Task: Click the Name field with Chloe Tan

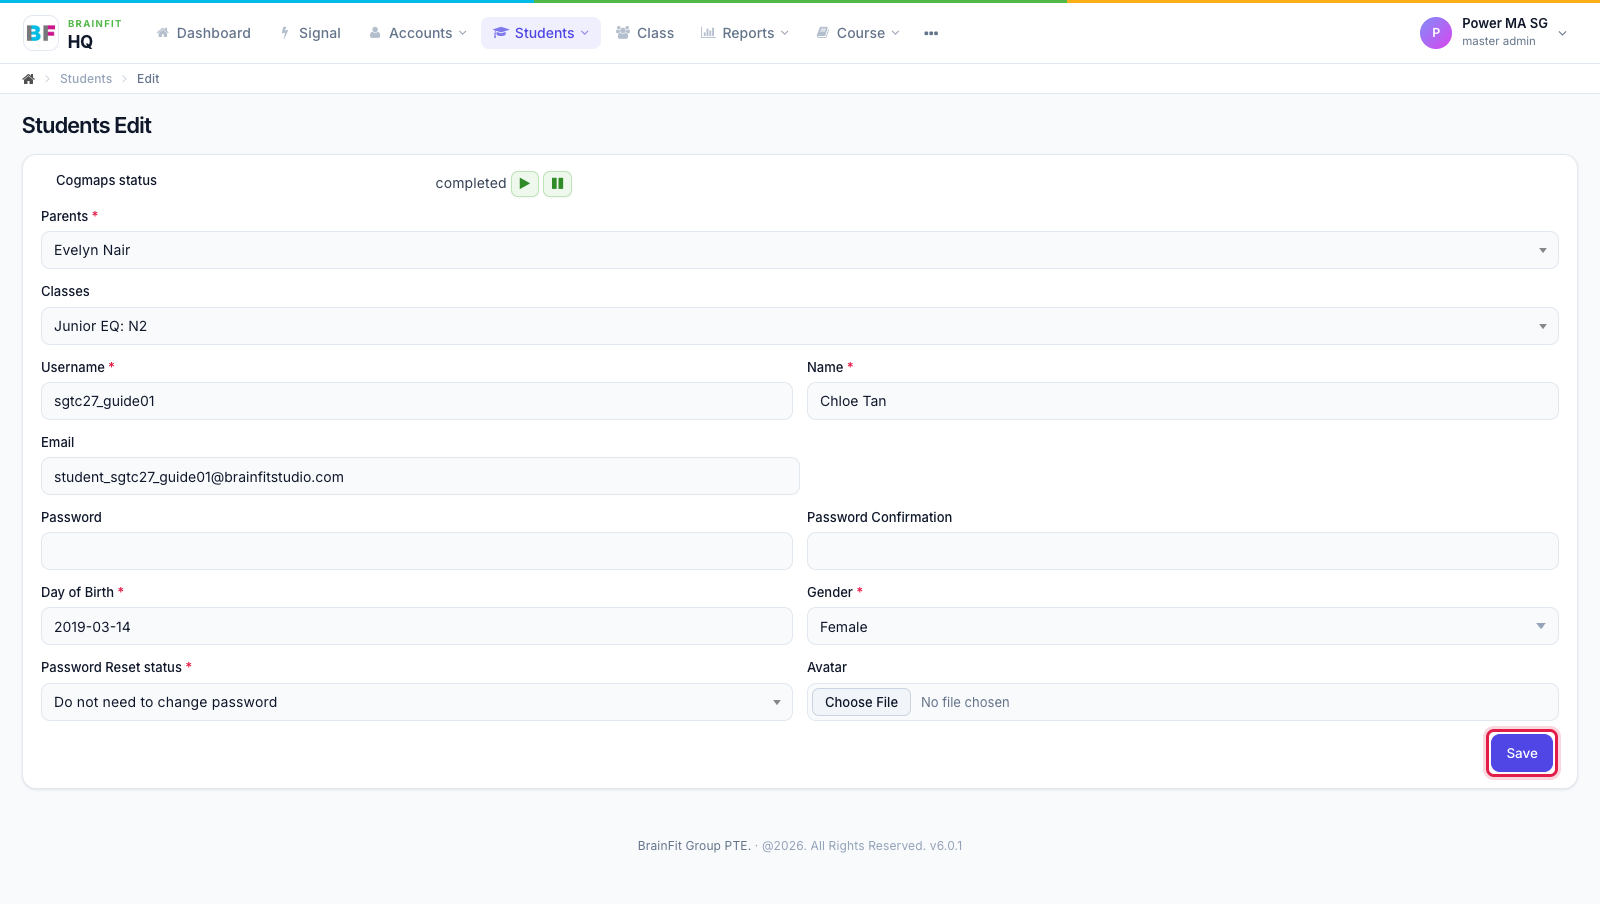Action: (x=1183, y=401)
